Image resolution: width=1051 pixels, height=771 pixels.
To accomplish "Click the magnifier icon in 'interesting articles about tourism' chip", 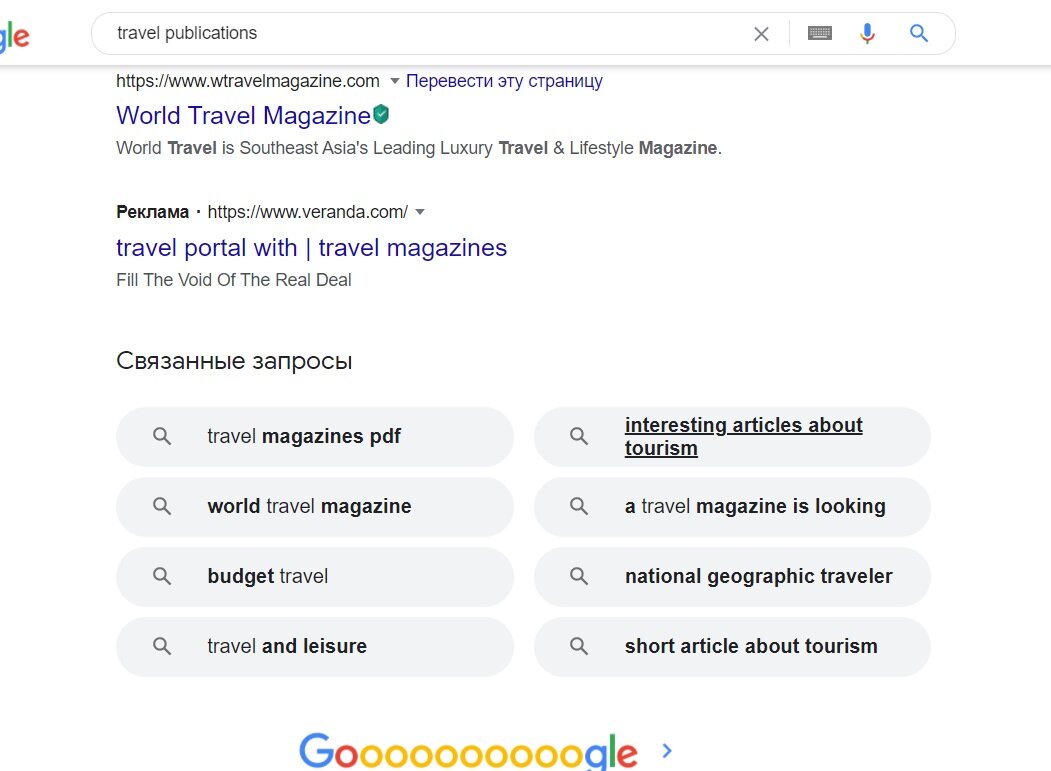I will [x=579, y=436].
